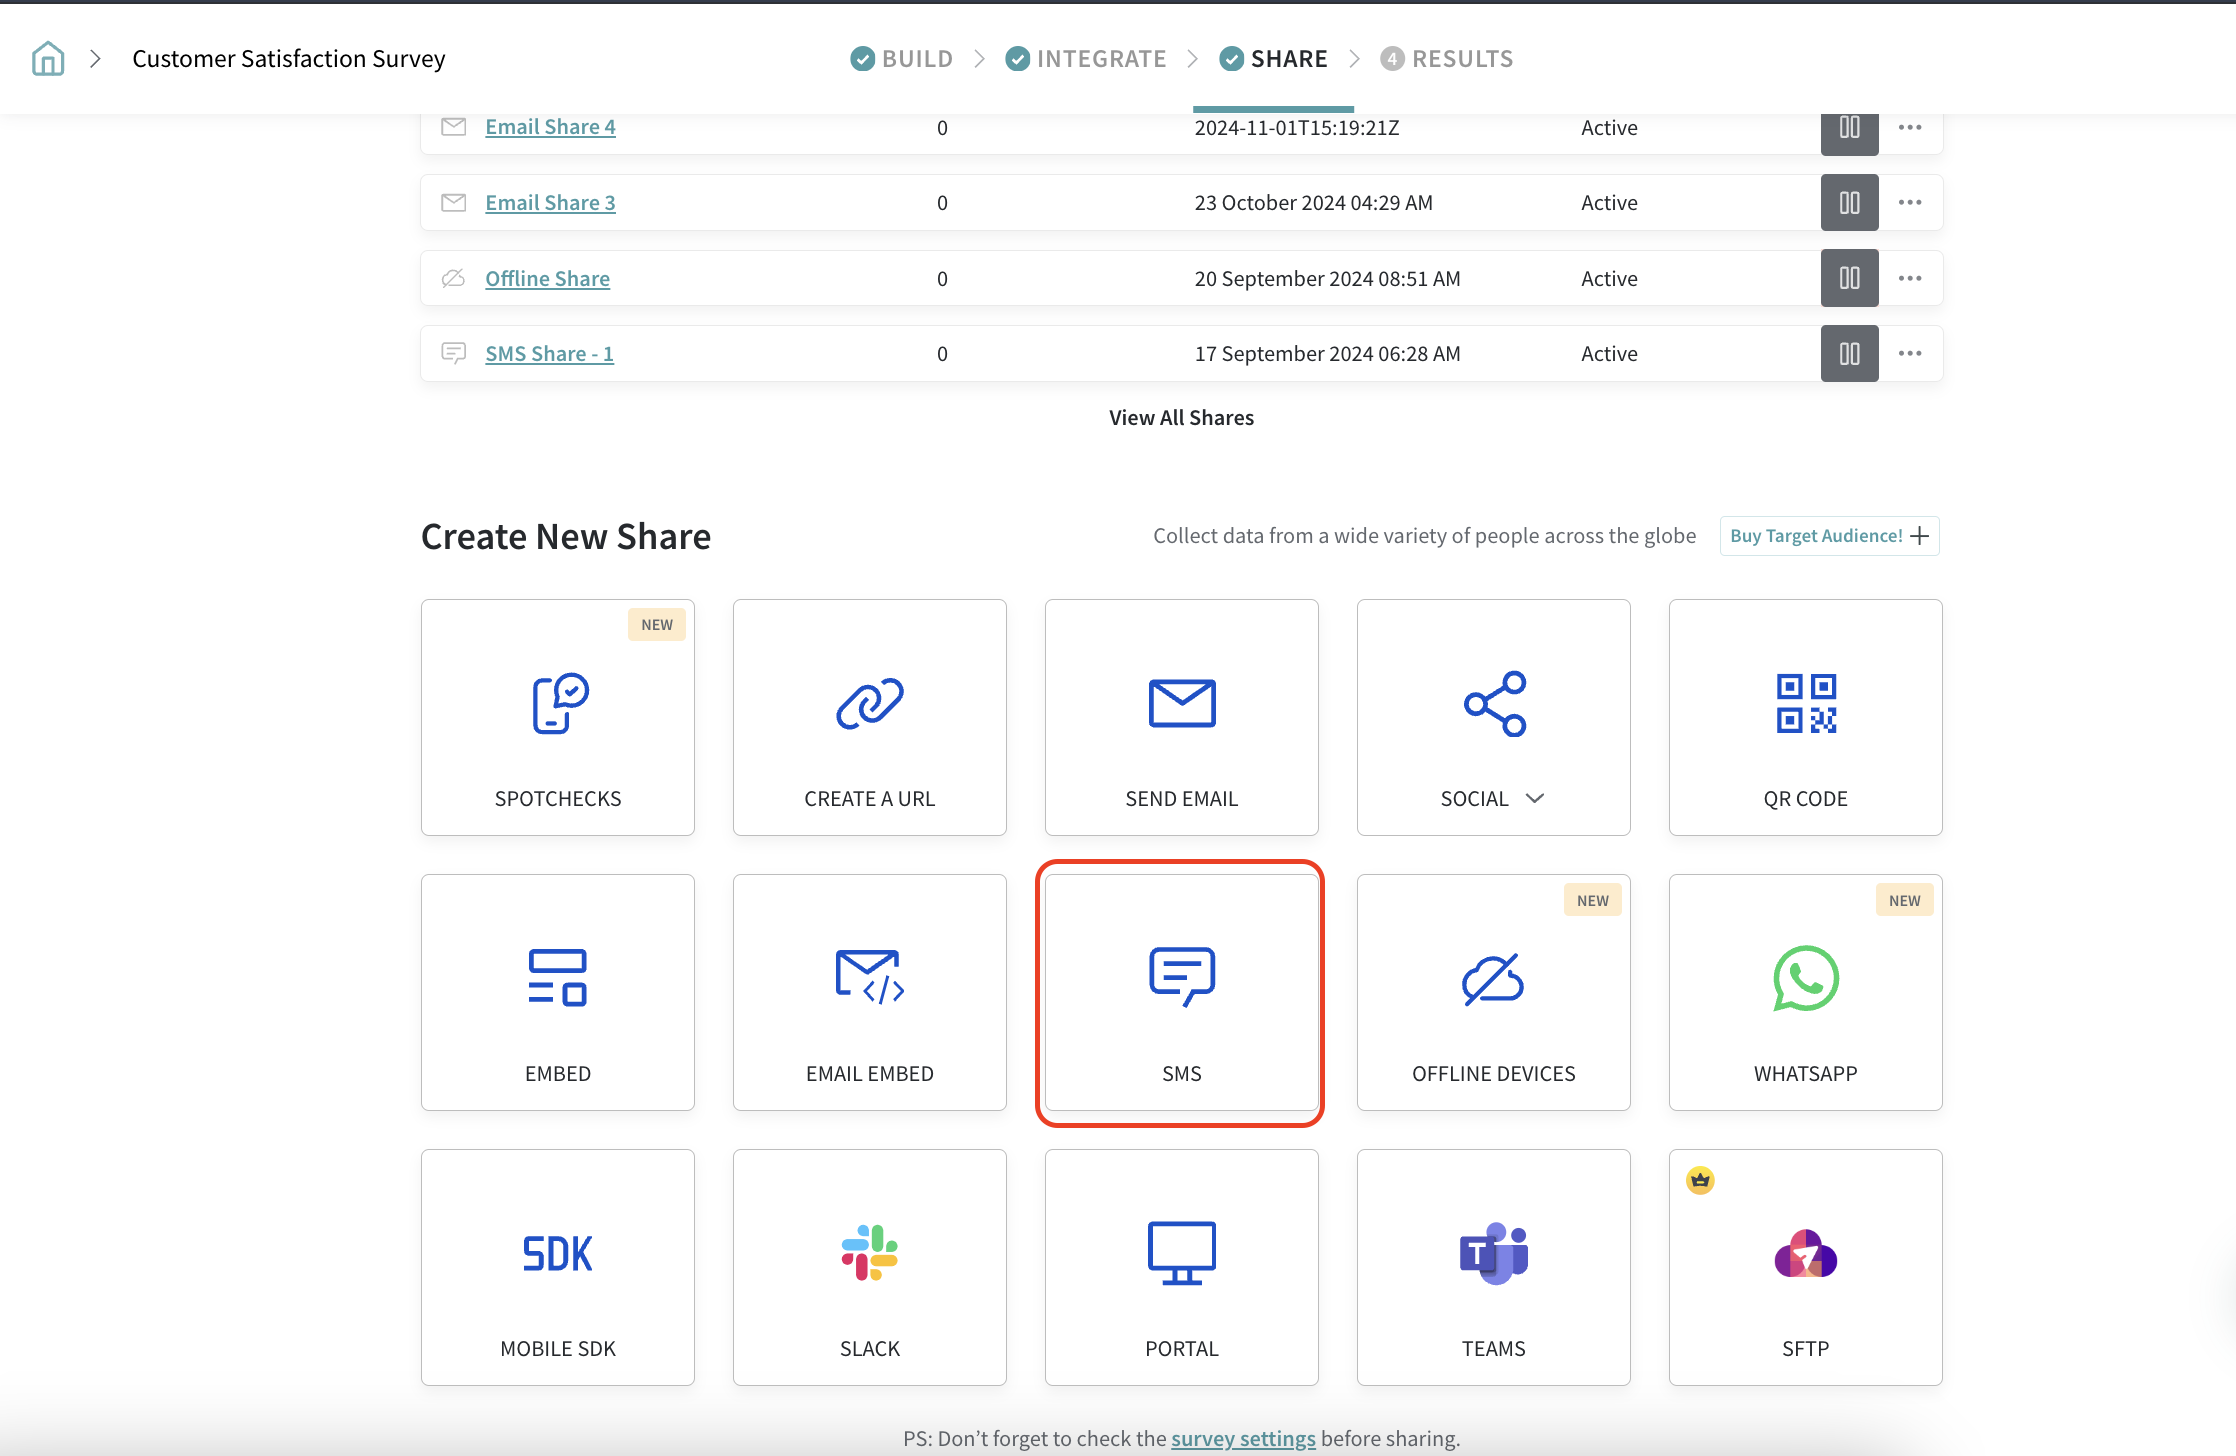Select the Mobile SDK option
This screenshot has width=2236, height=1456.
(558, 1267)
